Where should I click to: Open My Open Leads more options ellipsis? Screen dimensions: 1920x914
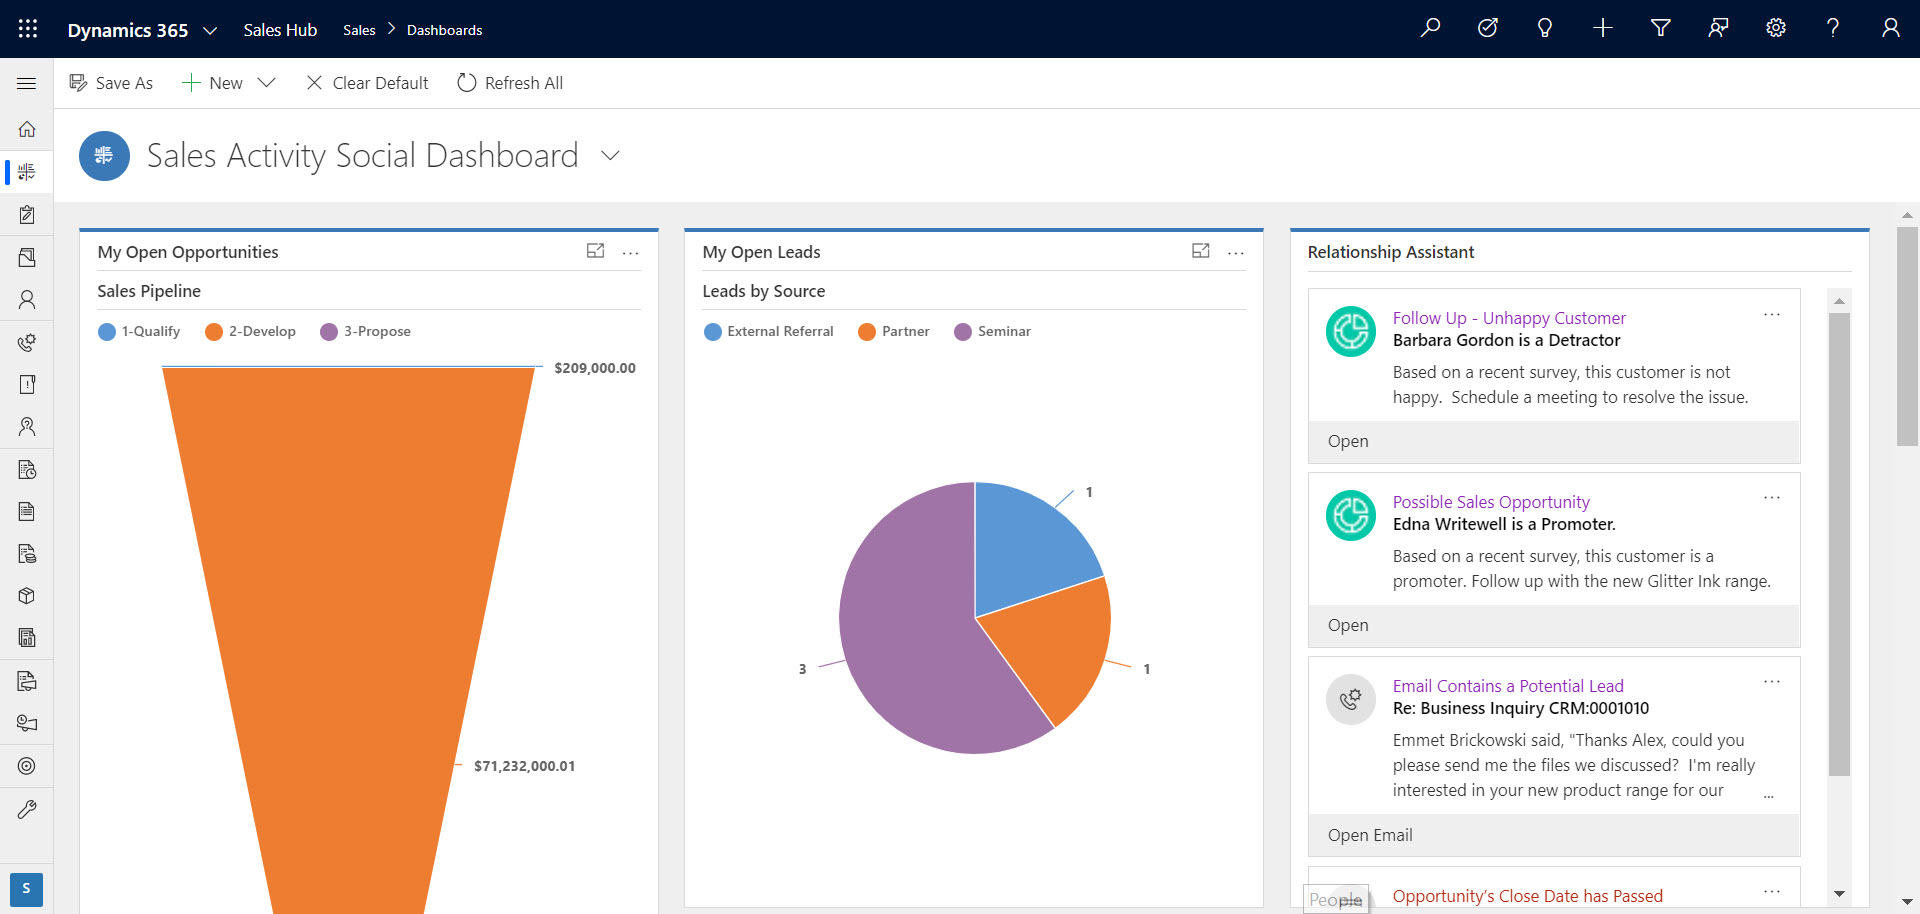coord(1236,253)
